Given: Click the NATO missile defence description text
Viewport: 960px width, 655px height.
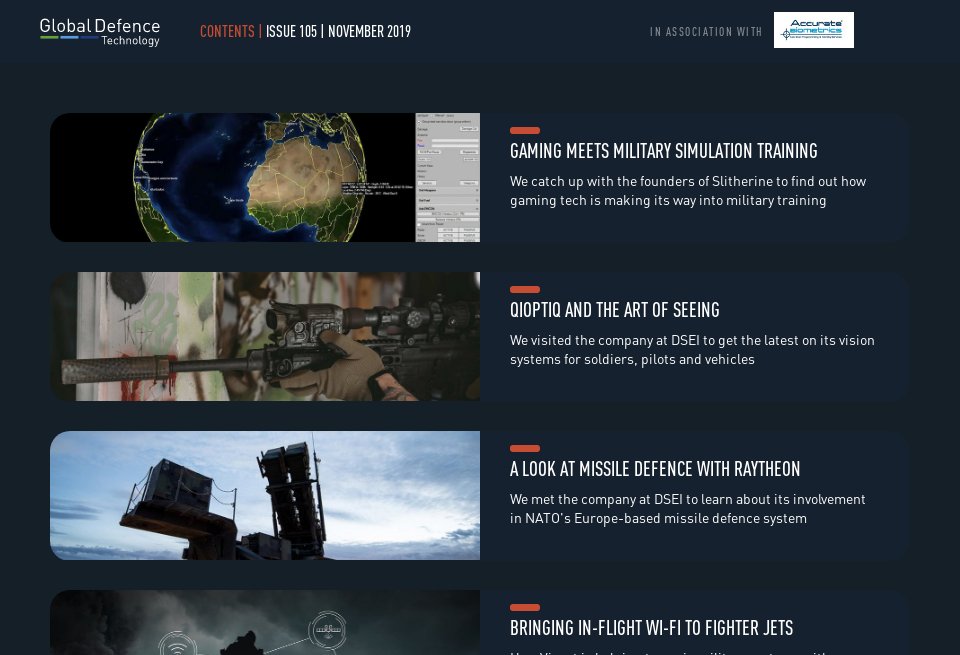Looking at the screenshot, I should [x=688, y=509].
